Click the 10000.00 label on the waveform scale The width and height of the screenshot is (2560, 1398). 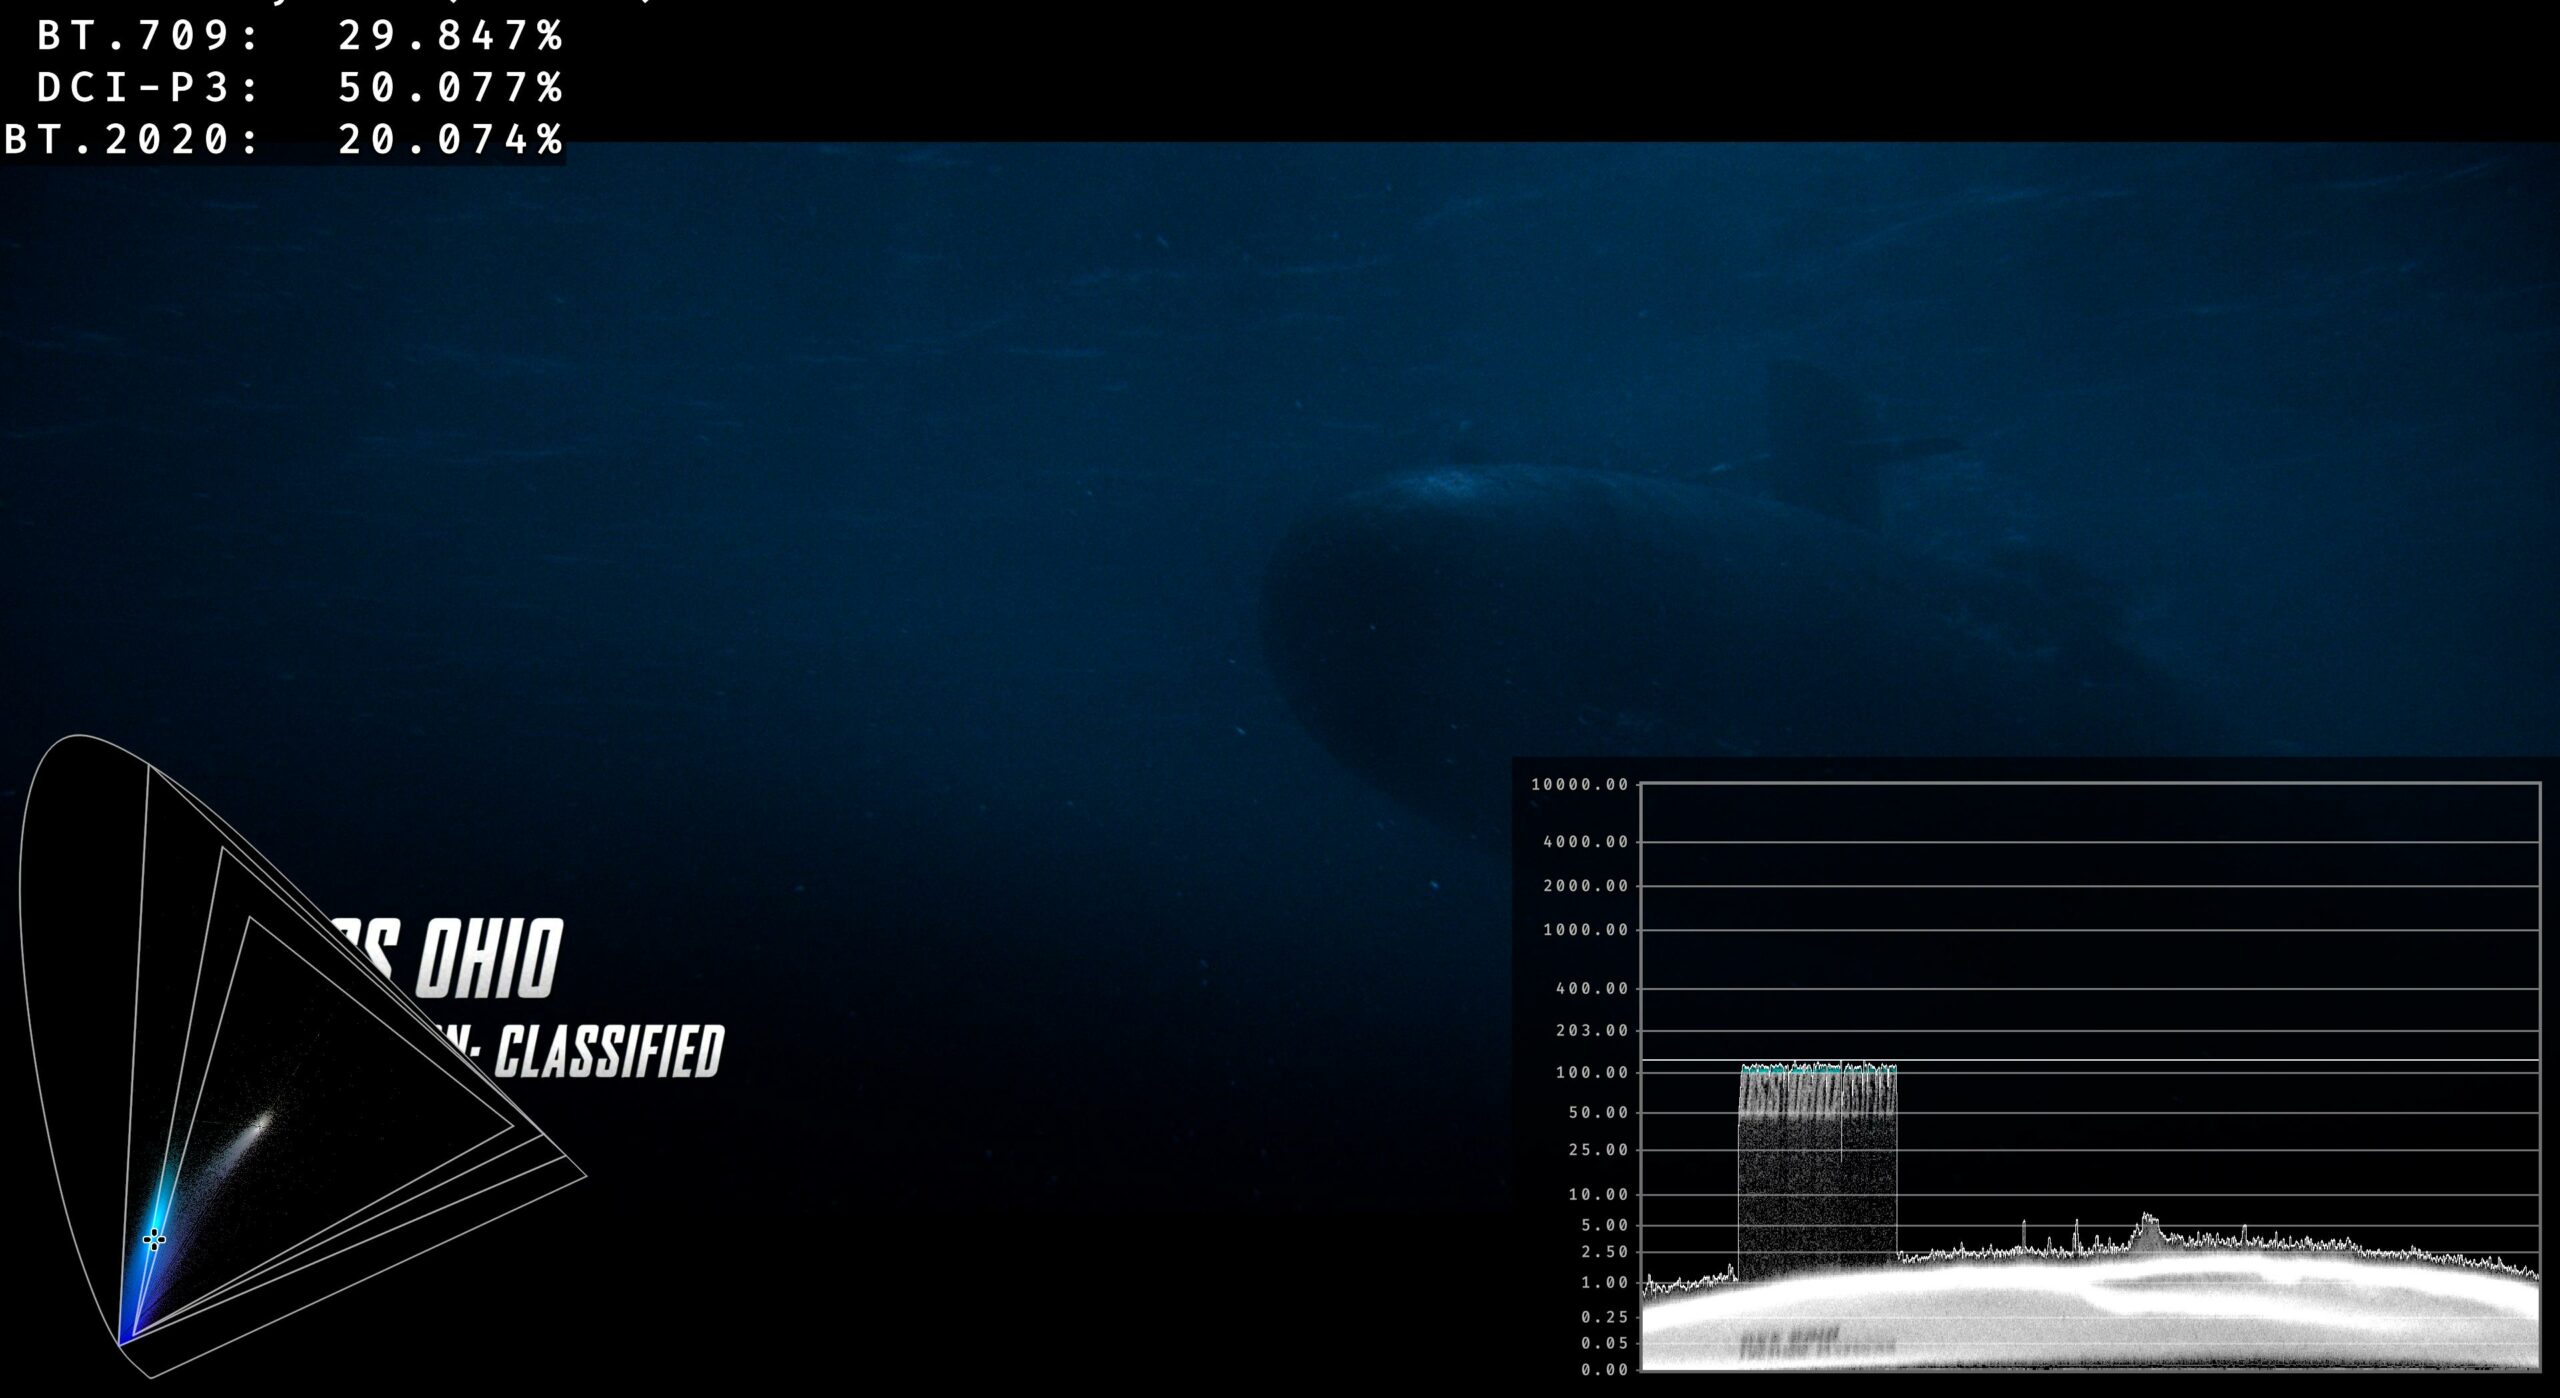point(1580,785)
